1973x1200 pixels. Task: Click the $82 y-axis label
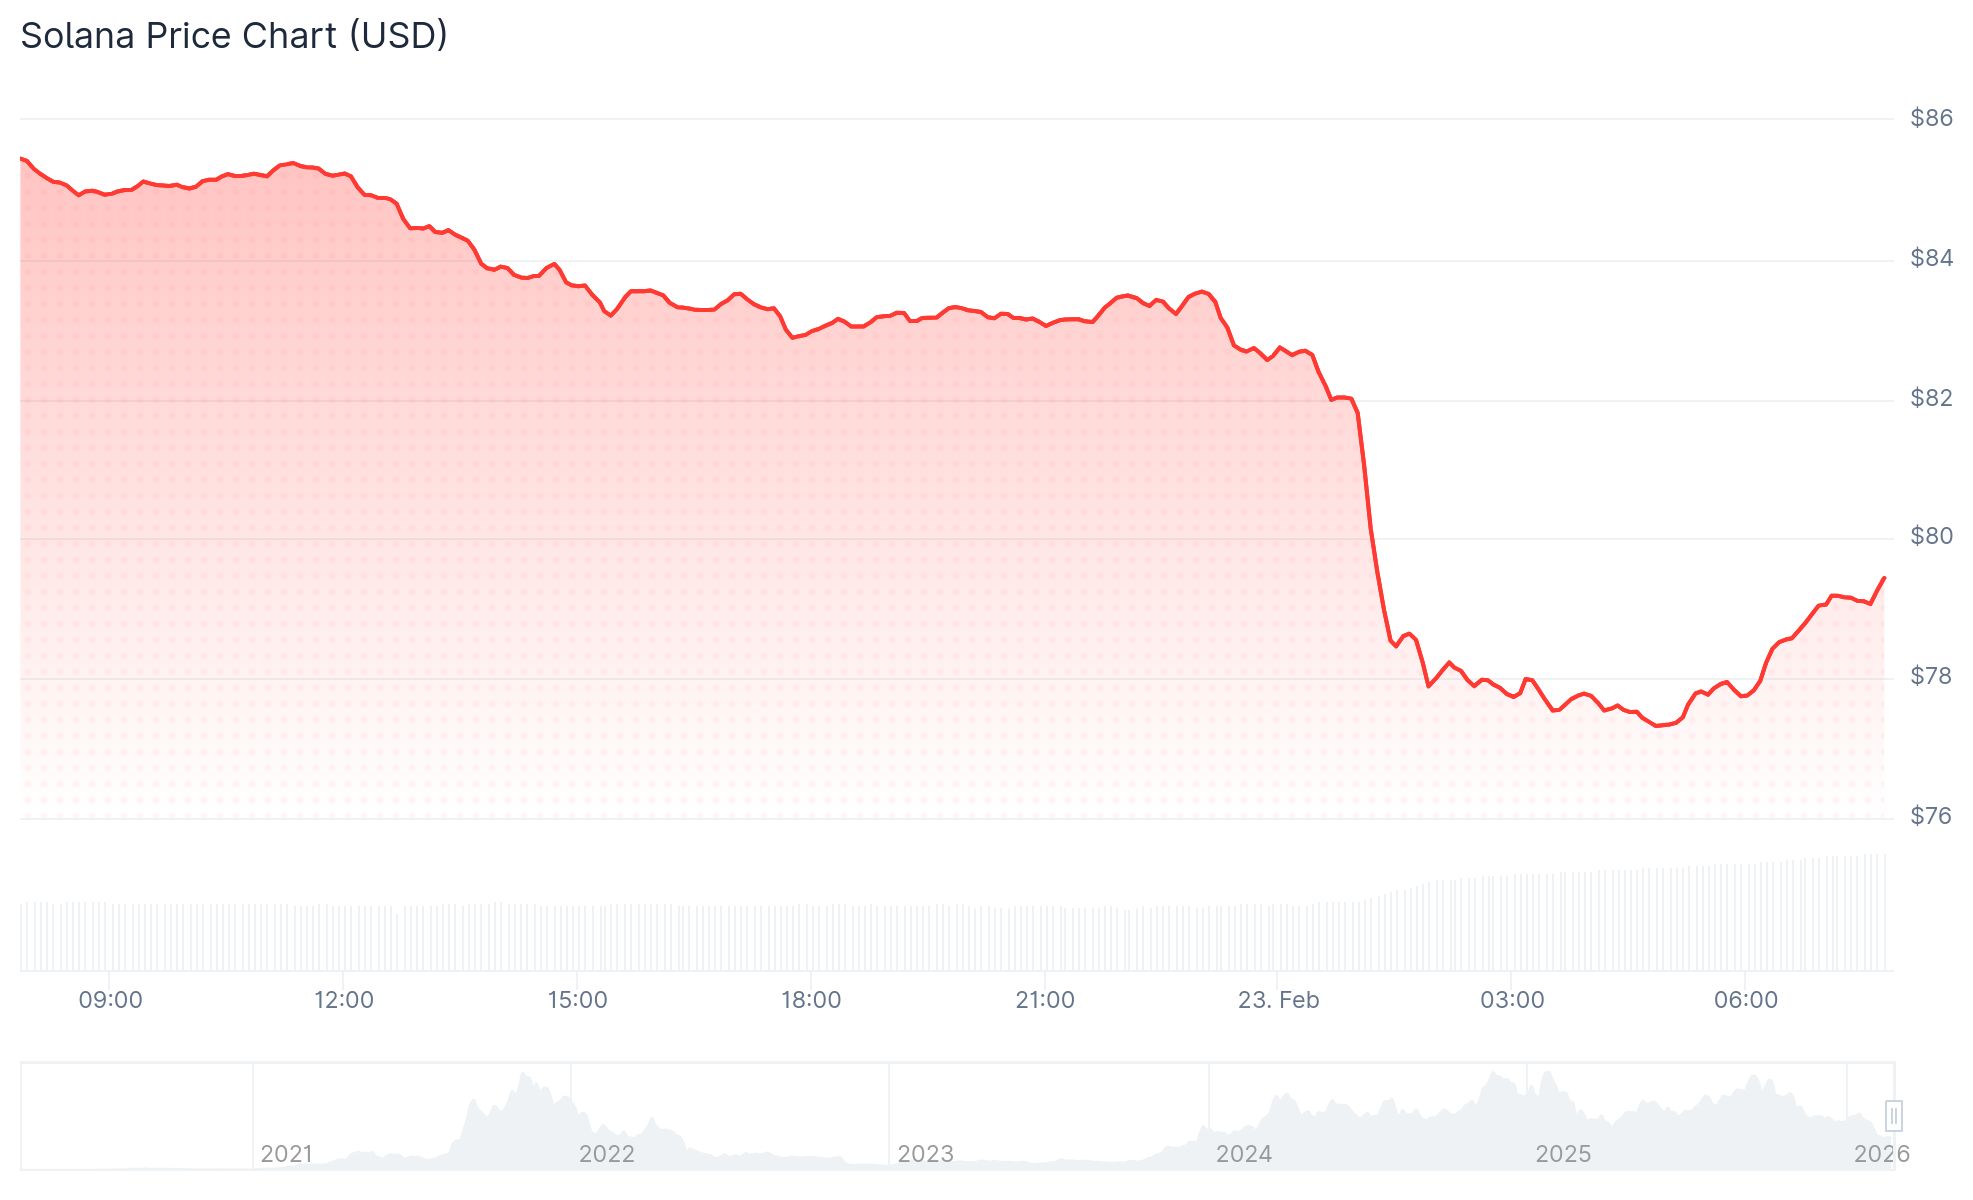point(1931,398)
